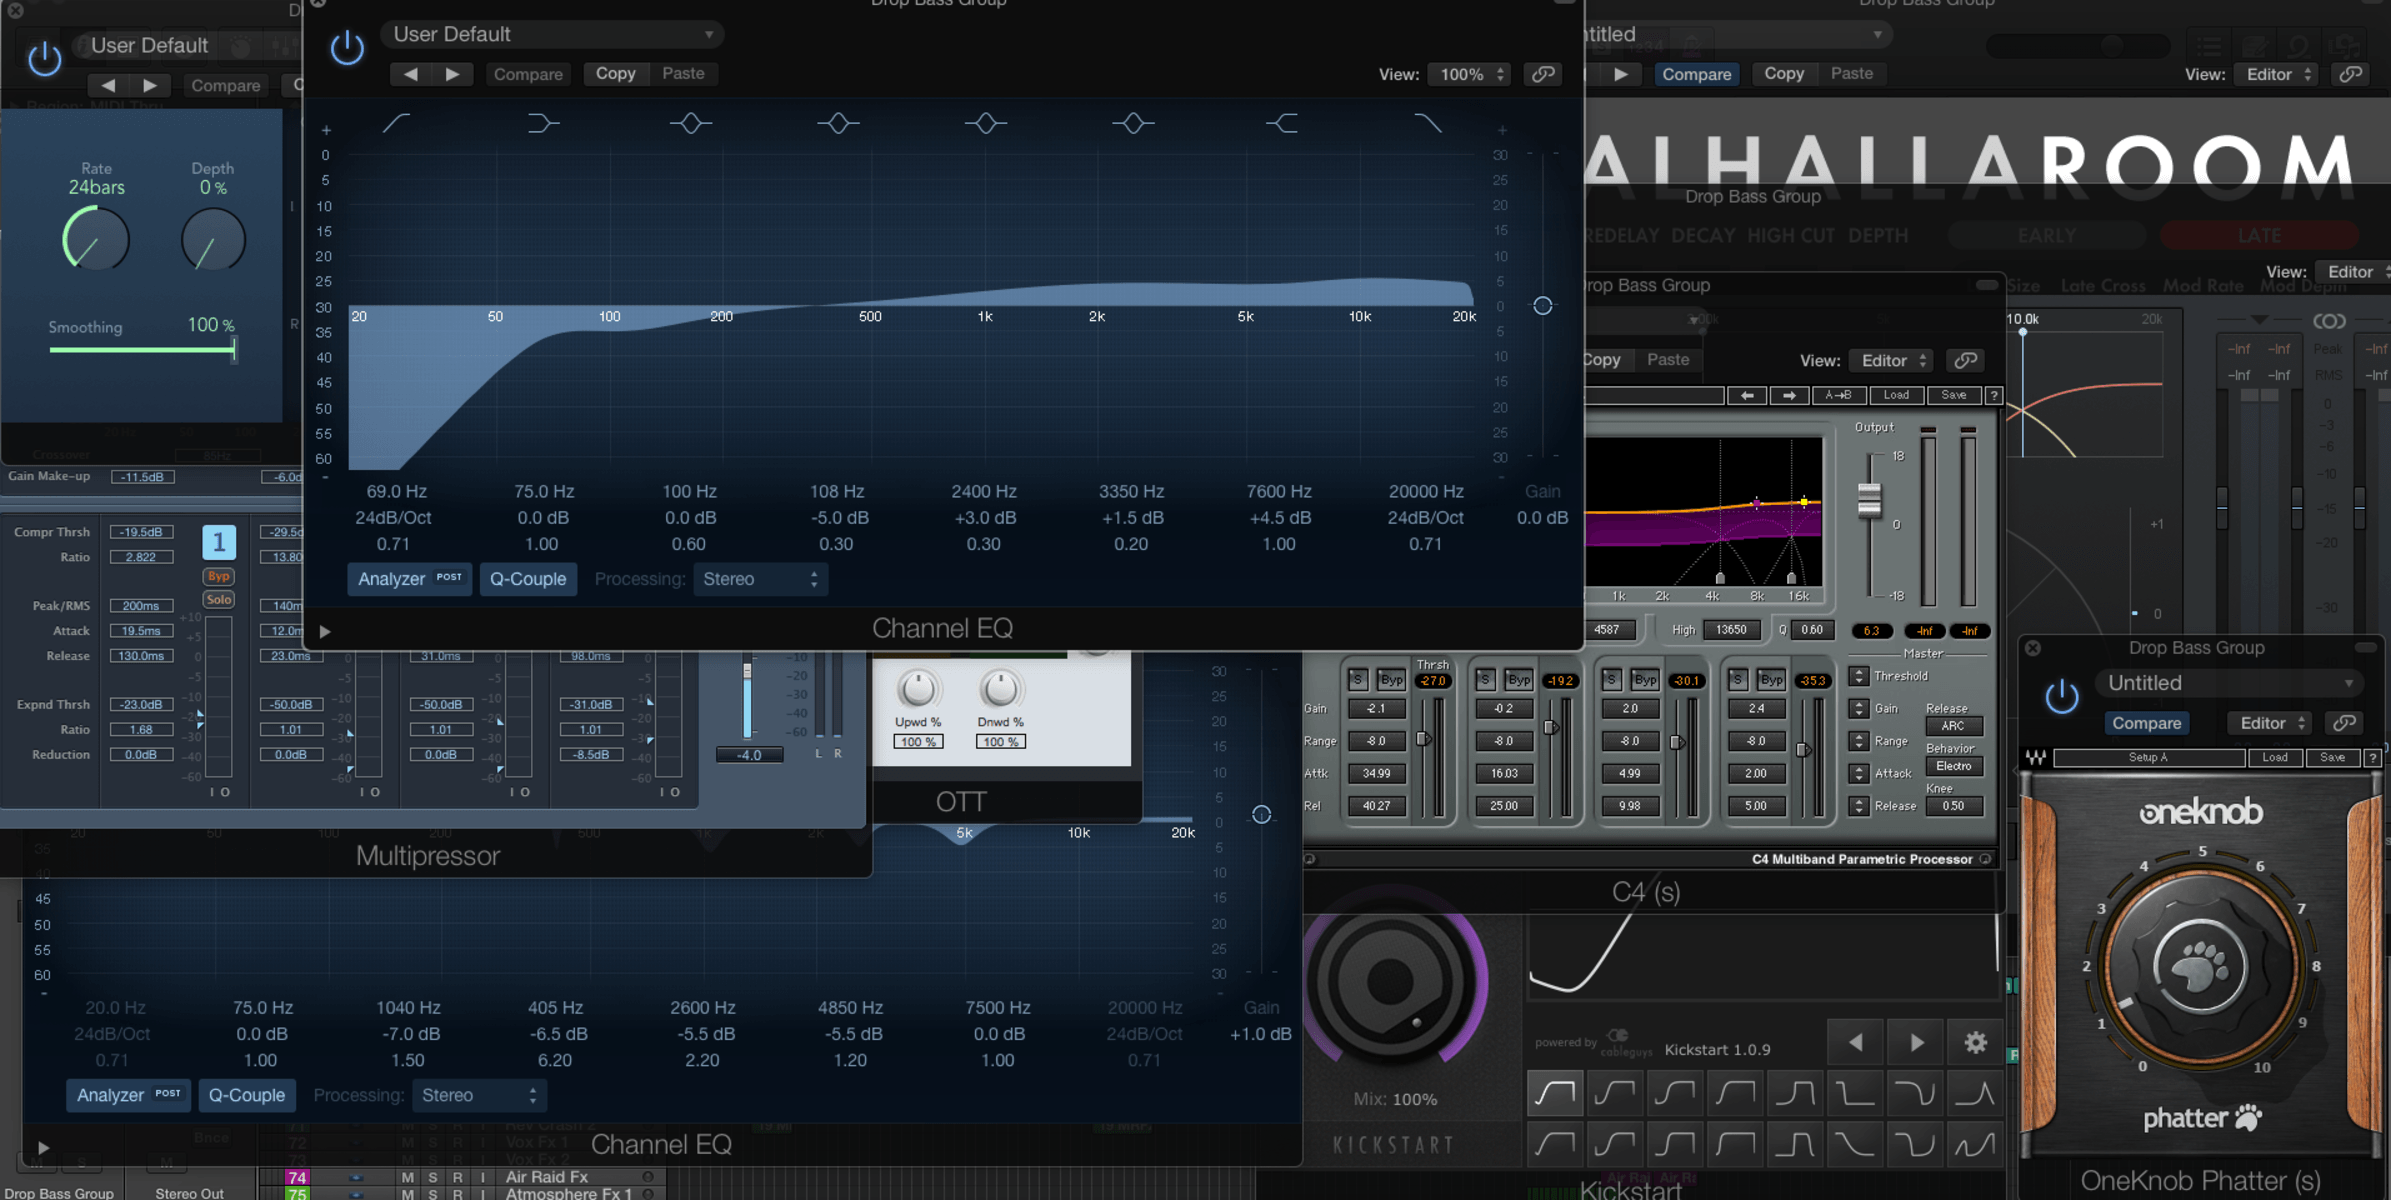Click the link icon in front Channel EQ
2391x1200 pixels.
(x=1543, y=74)
